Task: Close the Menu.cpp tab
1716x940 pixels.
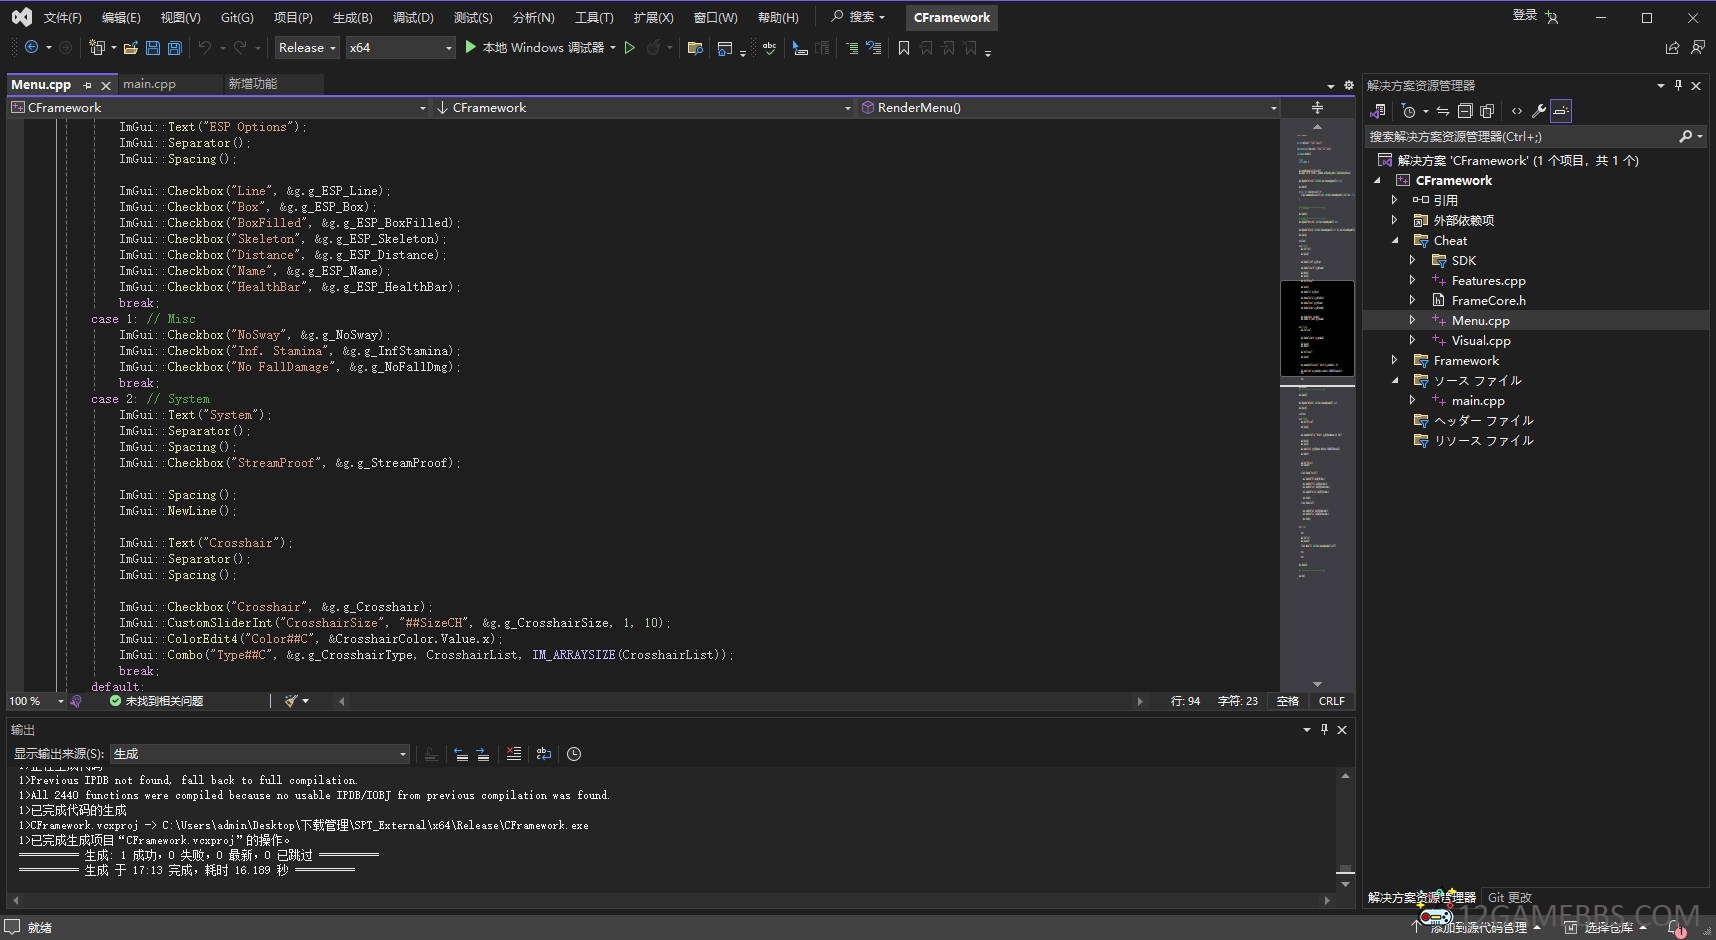Action: coord(106,86)
